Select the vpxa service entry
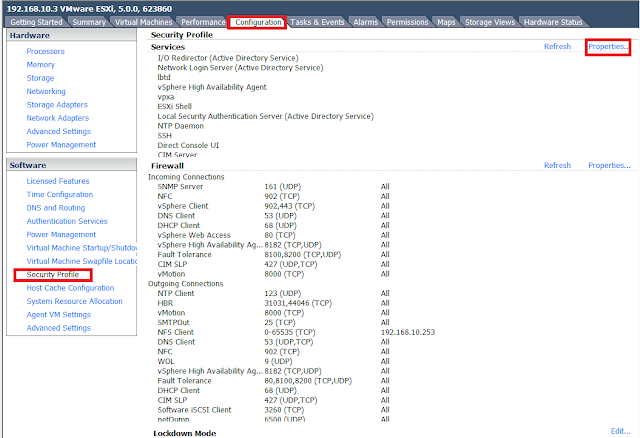Screen dimensions: 640x438 166,97
